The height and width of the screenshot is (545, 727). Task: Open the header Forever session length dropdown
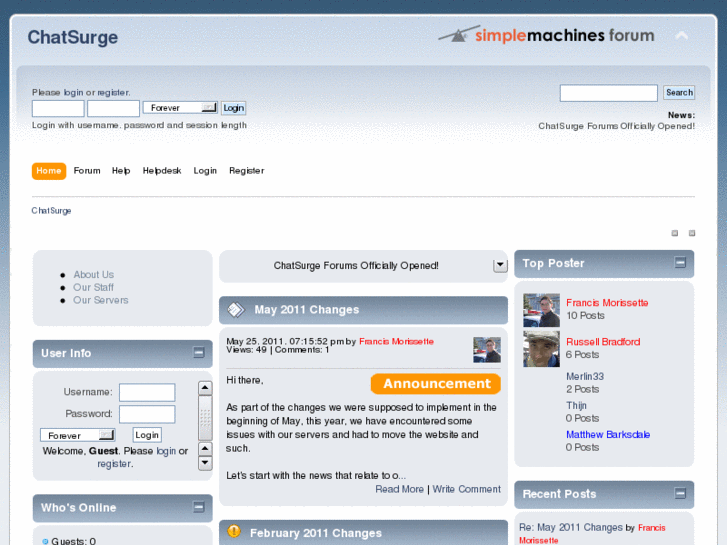180,108
